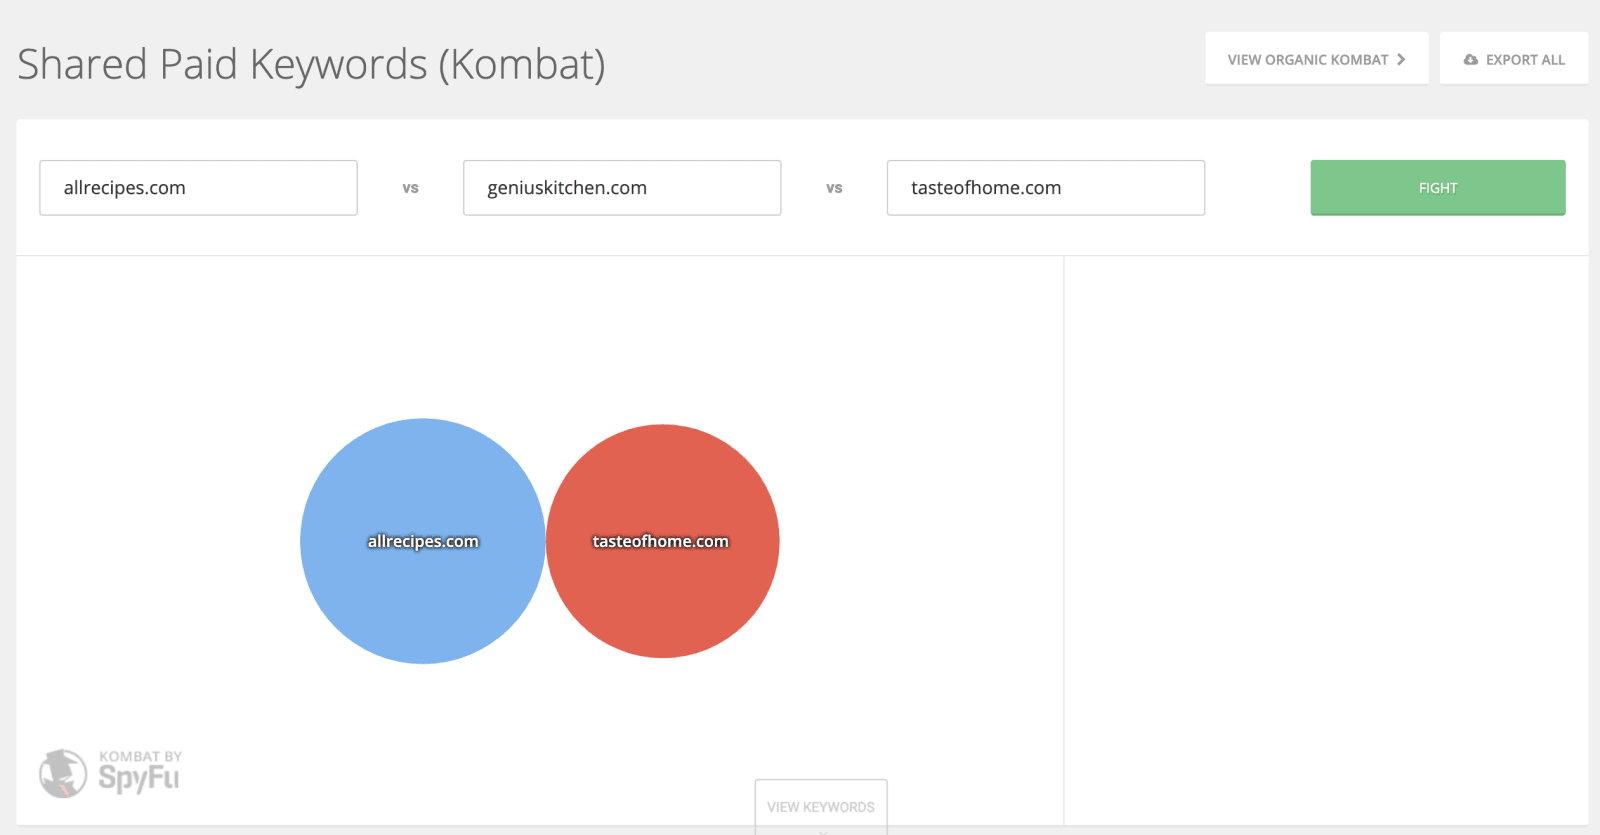Viewport: 1600px width, 835px height.
Task: Click the second vs label before tasteofhome.com
Action: (x=834, y=188)
